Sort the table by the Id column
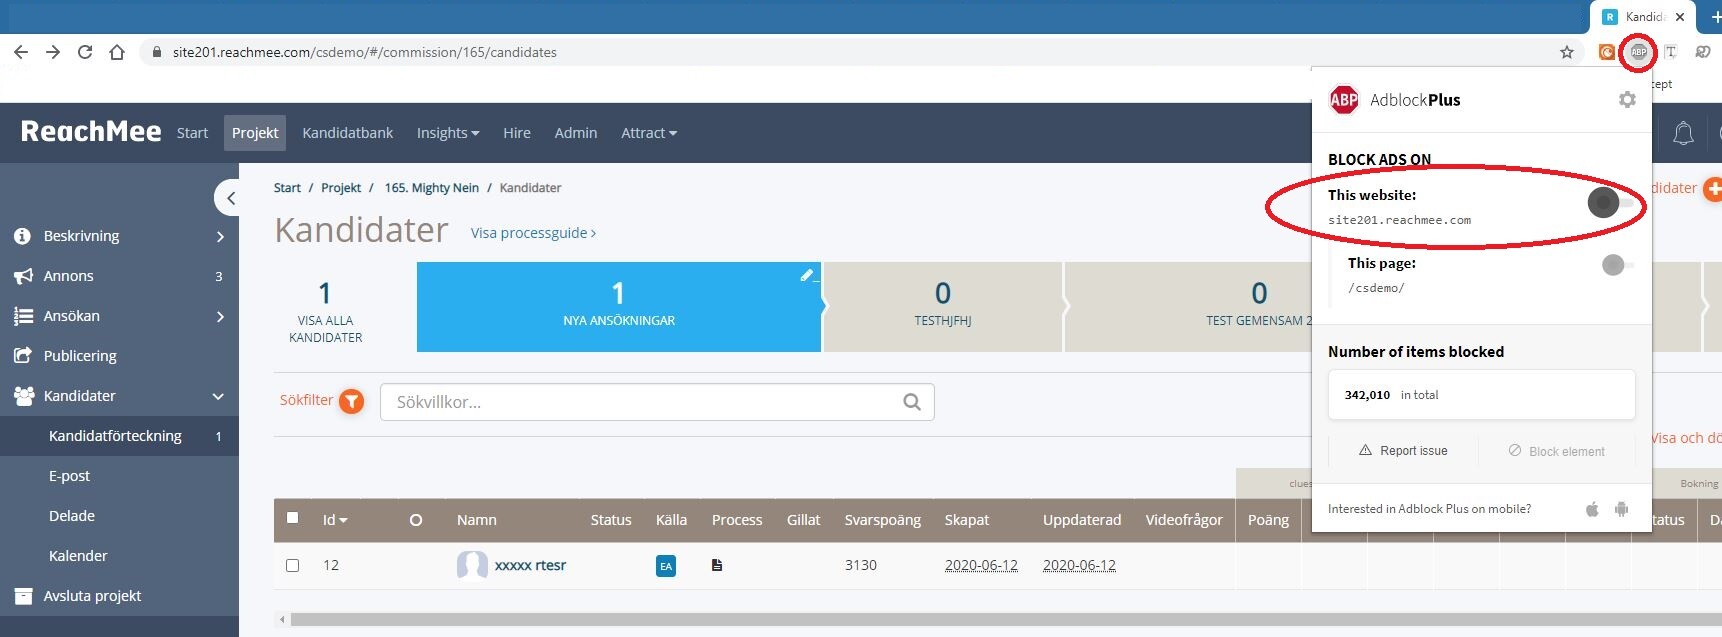This screenshot has width=1722, height=637. pyautogui.click(x=335, y=520)
